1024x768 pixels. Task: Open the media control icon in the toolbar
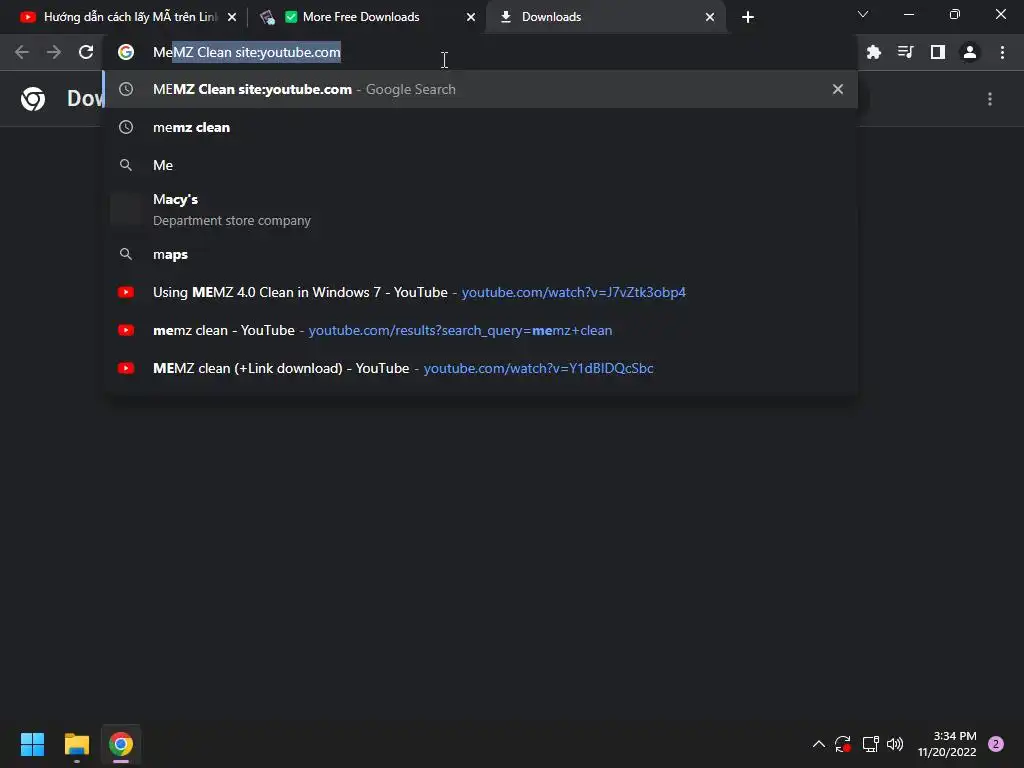click(x=905, y=52)
